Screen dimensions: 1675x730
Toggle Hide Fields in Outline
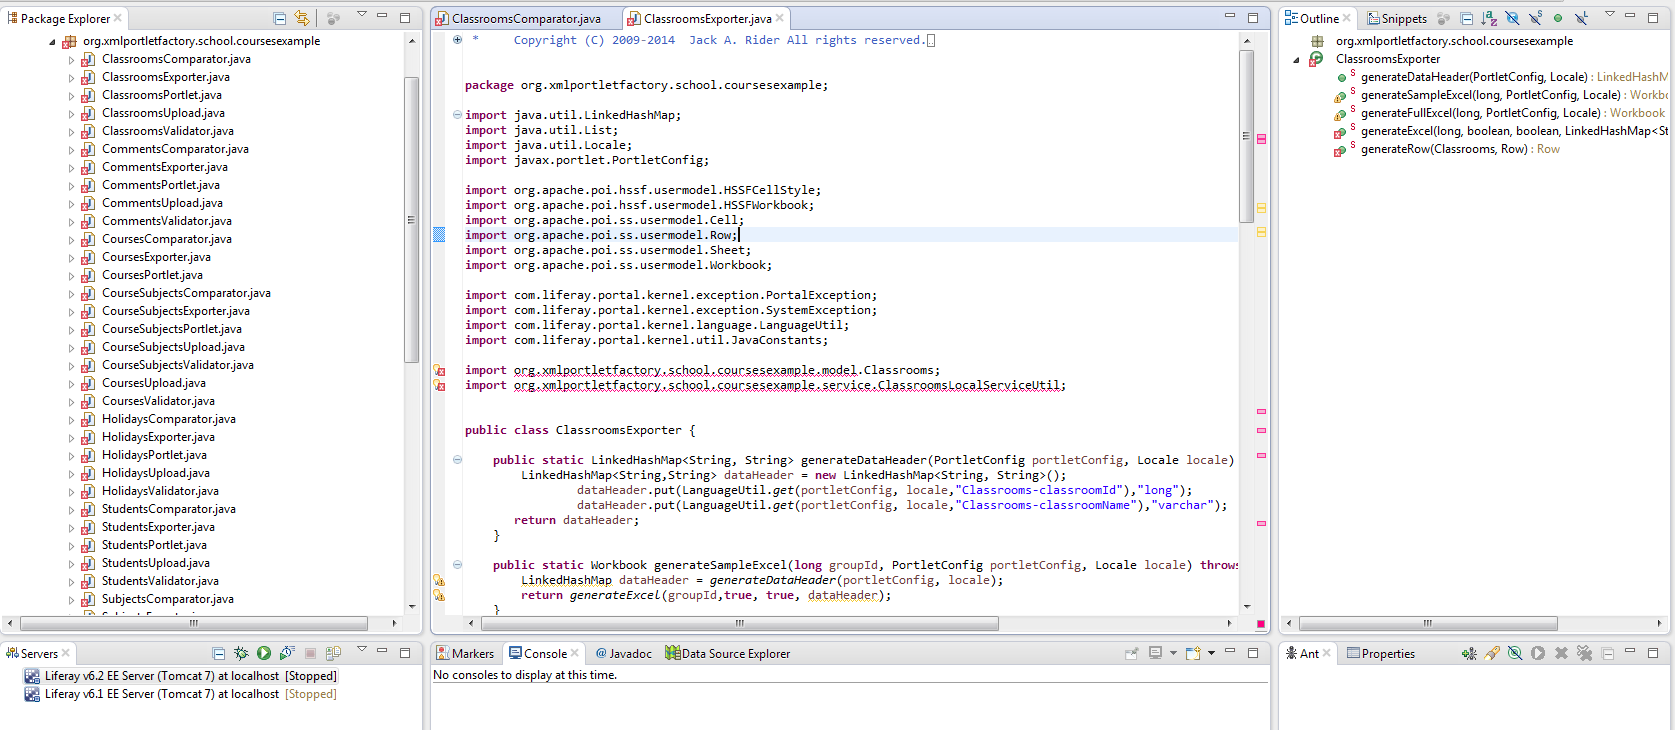point(1512,18)
